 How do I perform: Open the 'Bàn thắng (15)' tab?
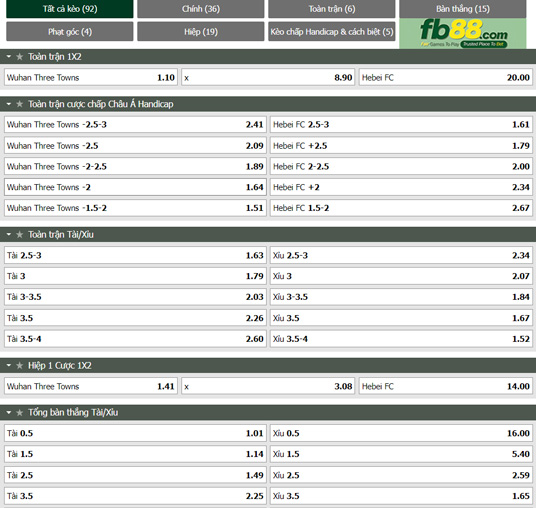click(463, 9)
